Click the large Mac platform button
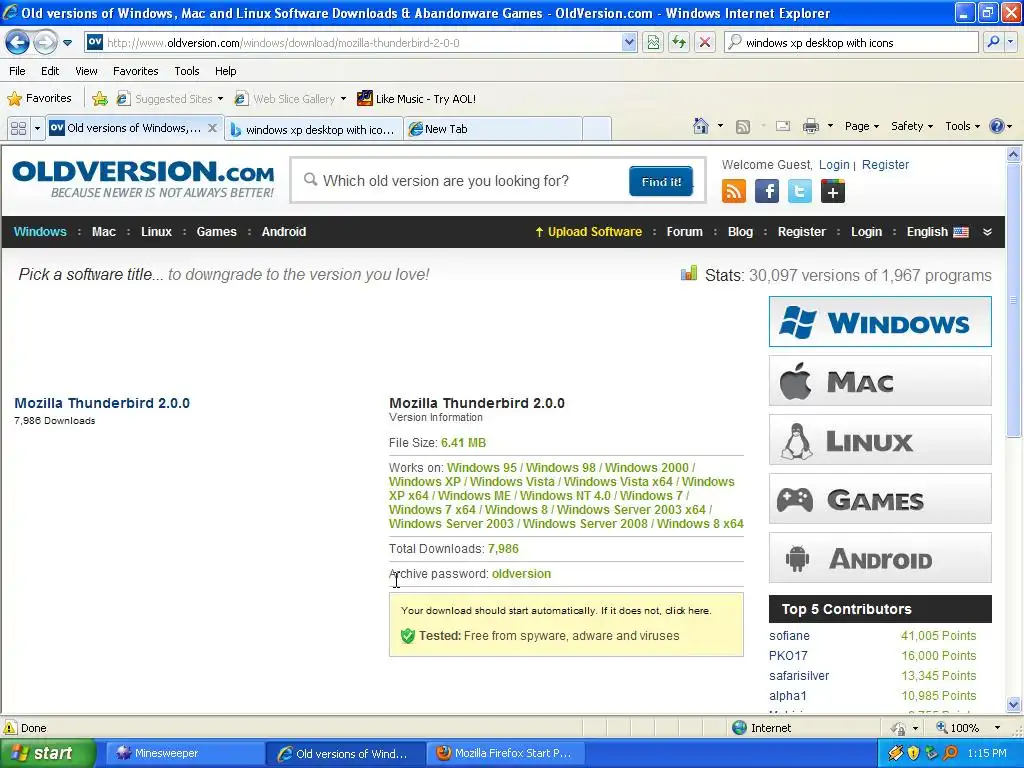The height and width of the screenshot is (768, 1024). pyautogui.click(x=880, y=381)
